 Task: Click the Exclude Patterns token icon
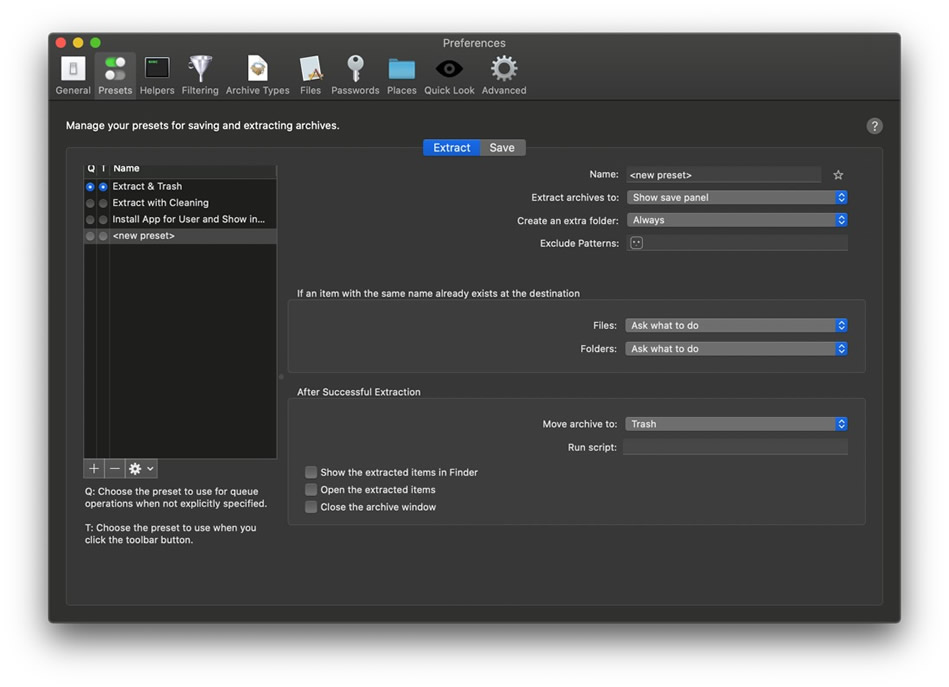pyautogui.click(x=636, y=243)
